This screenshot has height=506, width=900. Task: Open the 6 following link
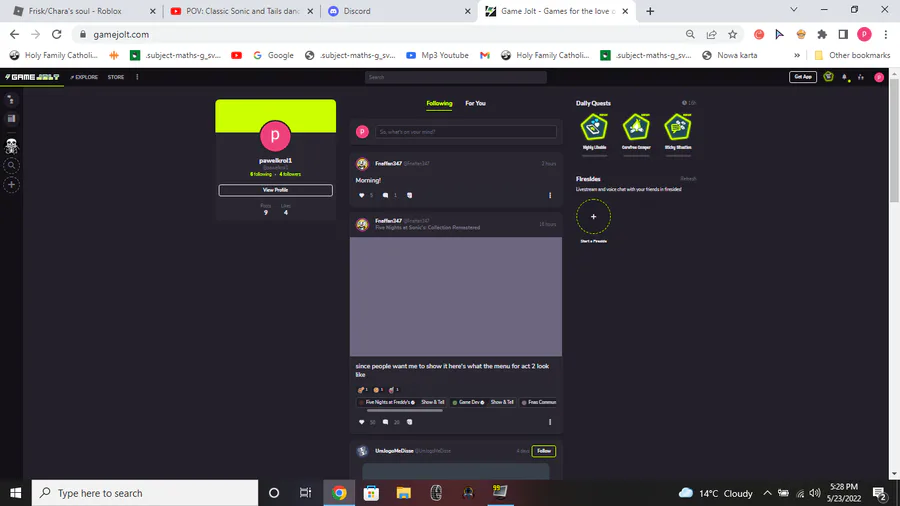pos(261,174)
